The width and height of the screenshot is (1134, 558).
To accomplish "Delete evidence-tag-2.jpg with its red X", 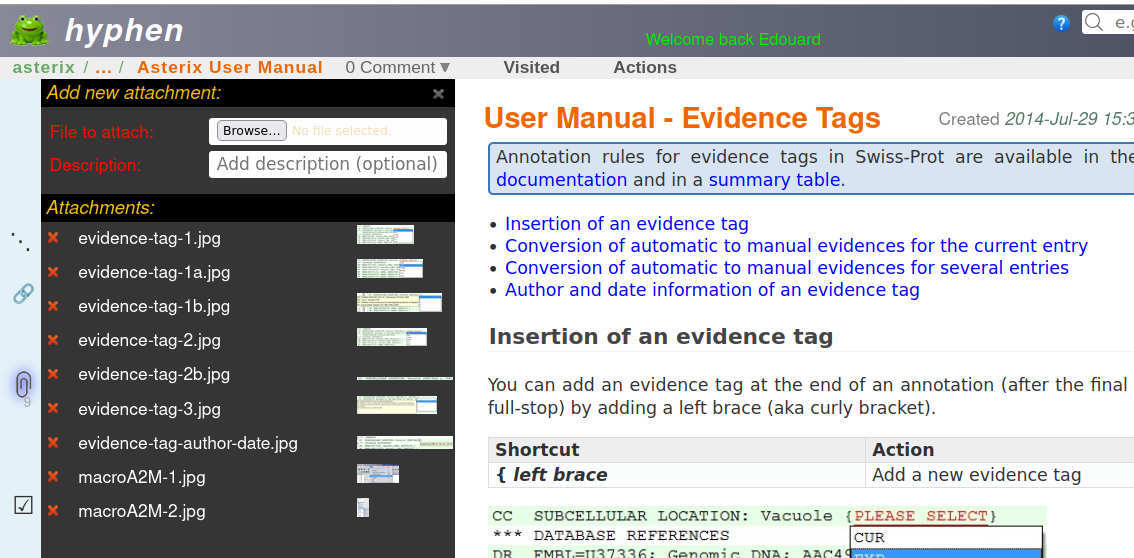I will 53,340.
